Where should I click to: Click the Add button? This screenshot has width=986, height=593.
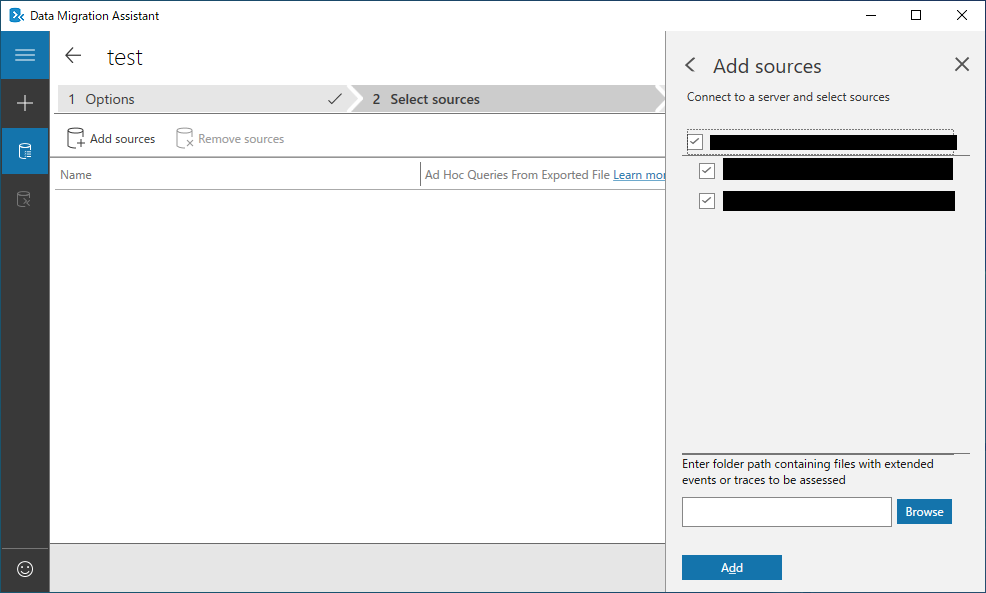[732, 568]
